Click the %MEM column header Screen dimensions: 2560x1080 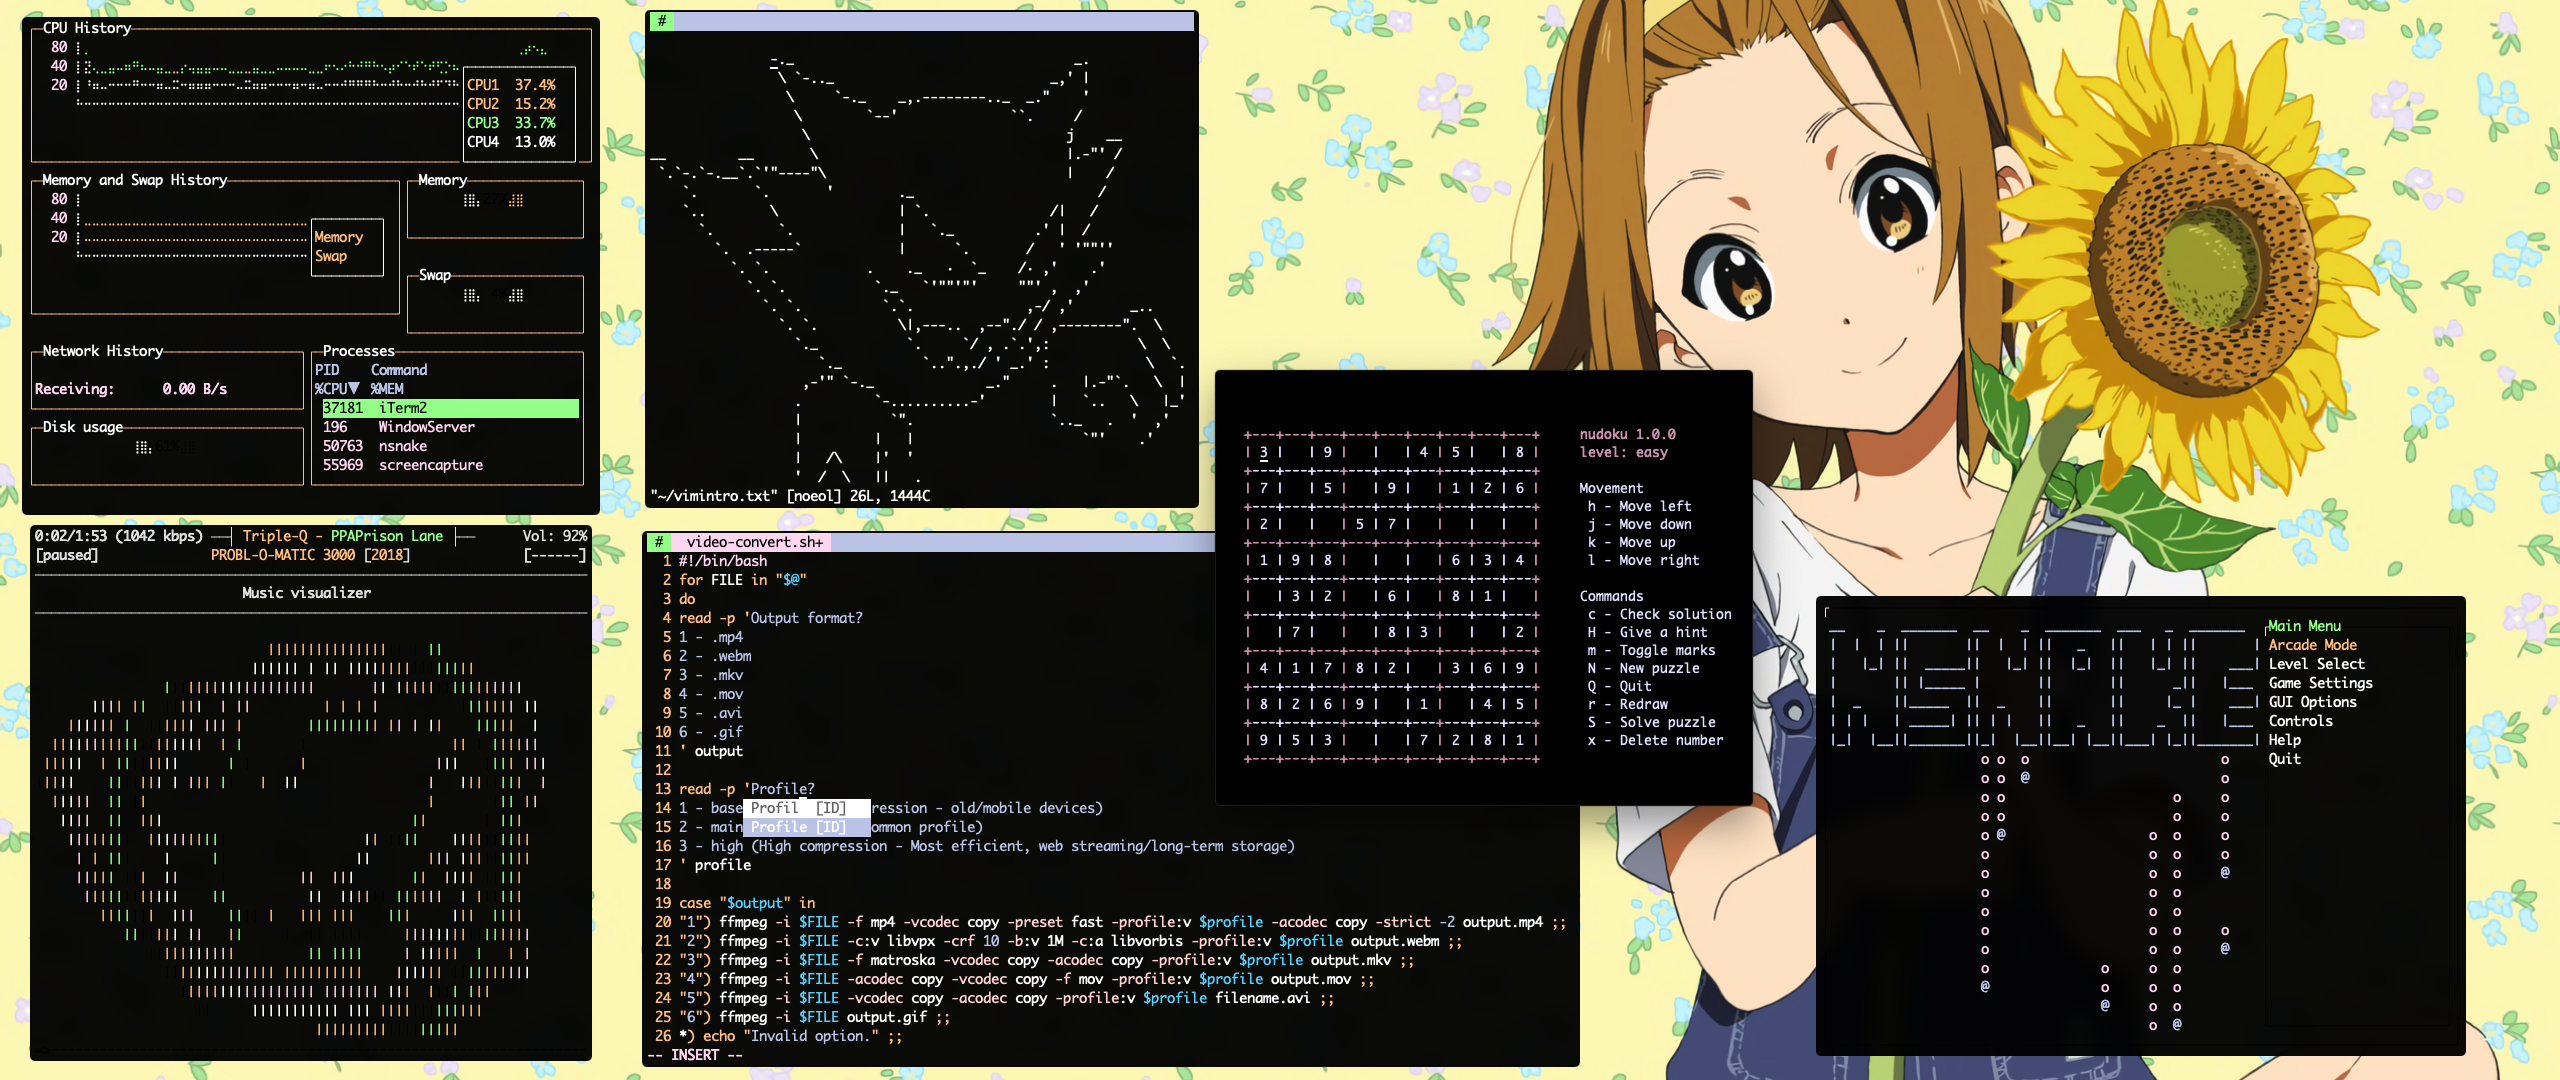point(387,389)
